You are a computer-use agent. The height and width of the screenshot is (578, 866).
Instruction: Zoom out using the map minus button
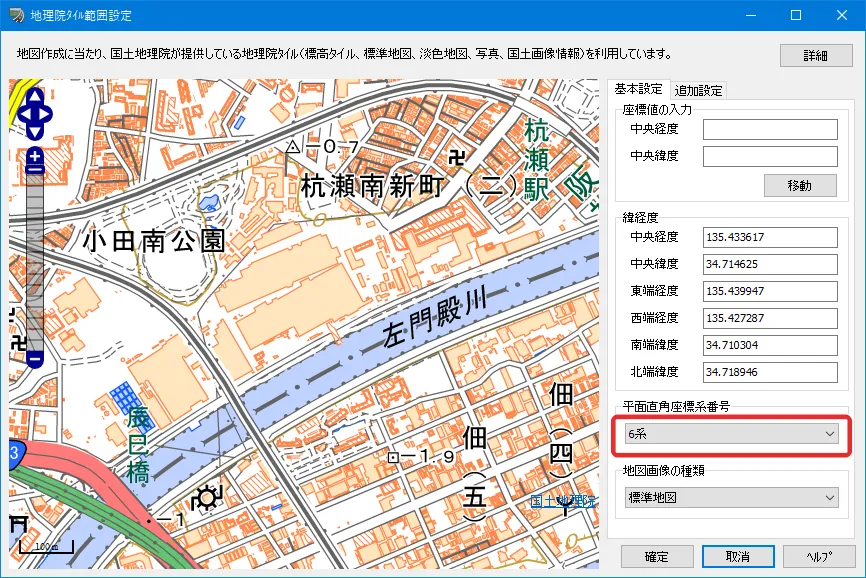35,357
